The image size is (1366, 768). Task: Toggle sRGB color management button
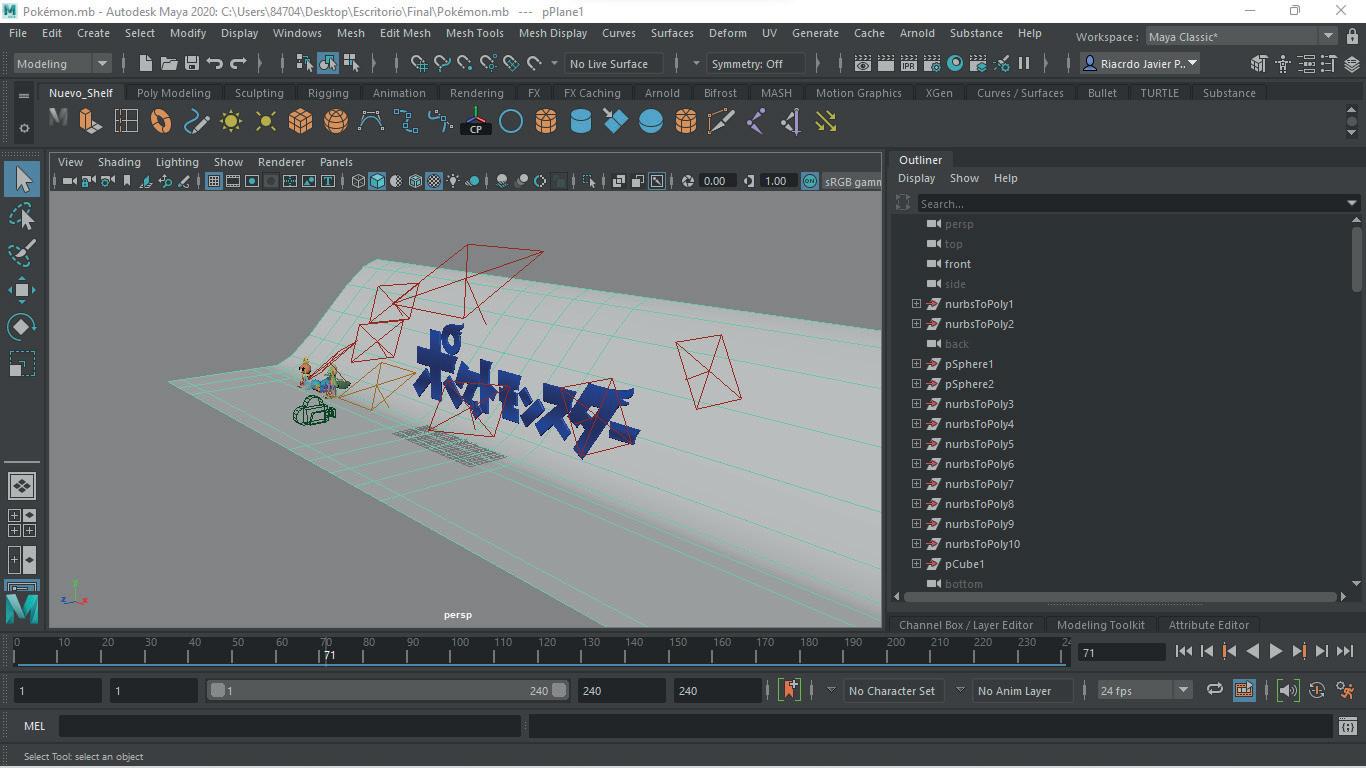(x=810, y=181)
